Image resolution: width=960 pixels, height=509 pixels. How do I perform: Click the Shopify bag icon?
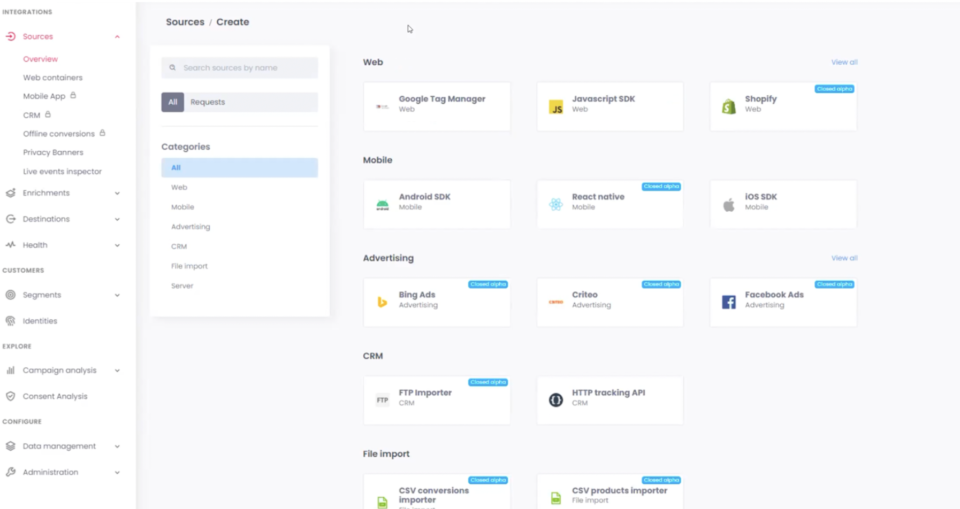[x=729, y=106]
